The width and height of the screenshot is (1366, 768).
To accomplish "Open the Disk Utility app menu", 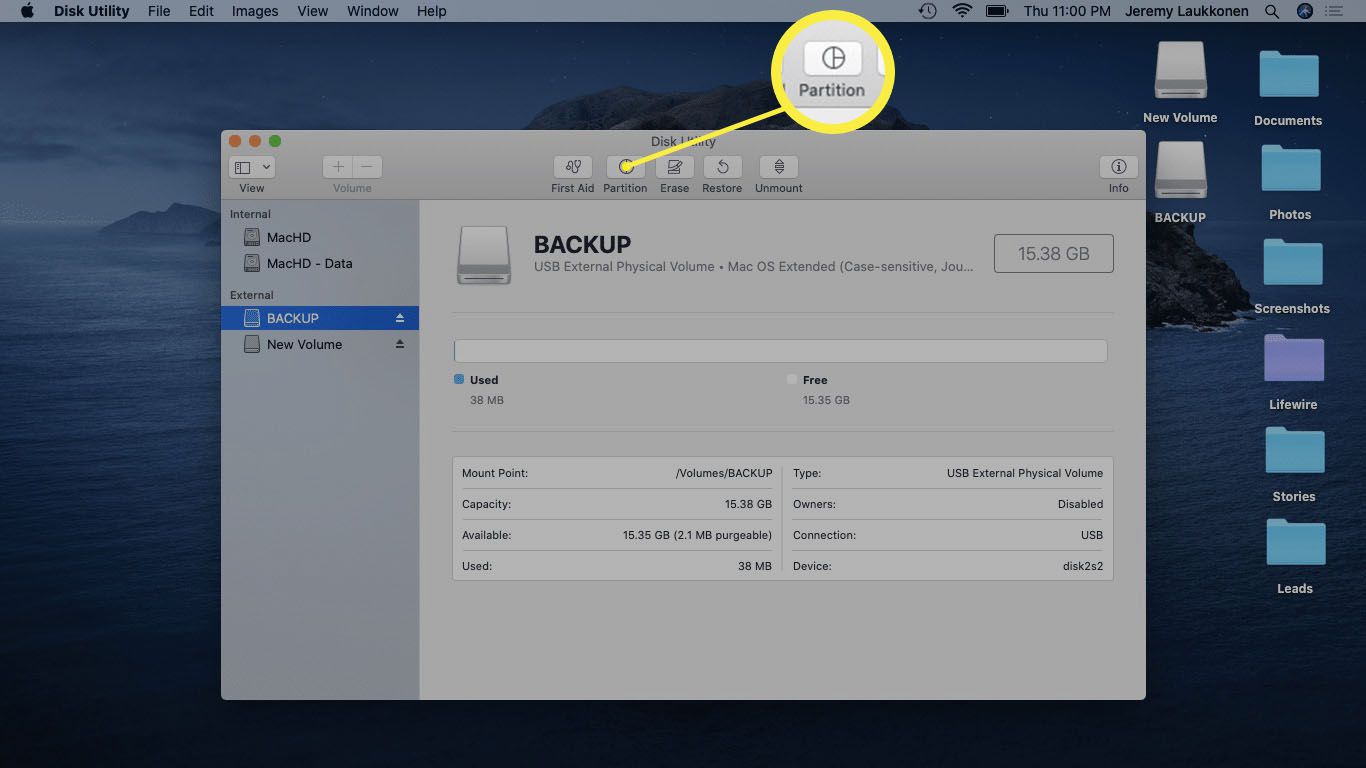I will (89, 11).
